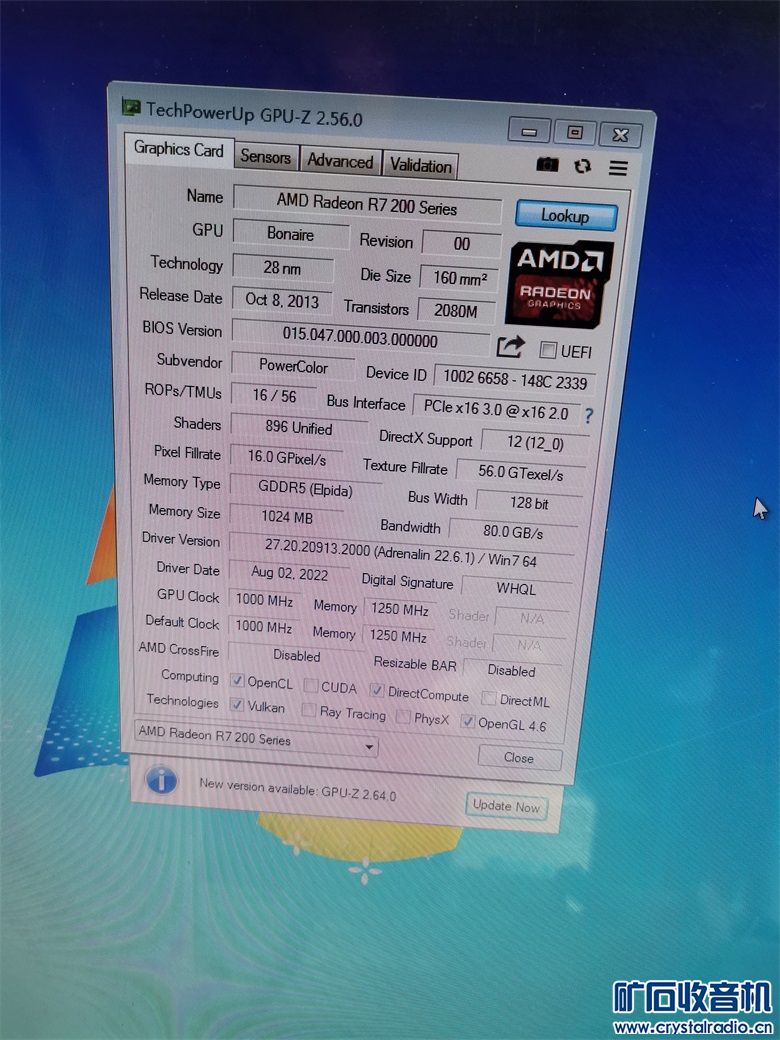This screenshot has height=1040, width=780.
Task: Click the Default Clock row Memory value 1250 MHz
Action: coord(398,636)
